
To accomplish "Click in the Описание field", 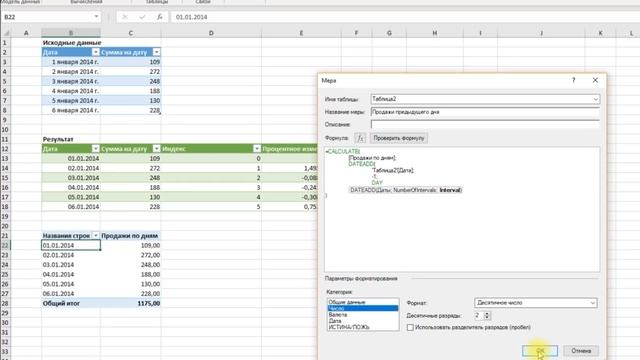I will [485, 124].
